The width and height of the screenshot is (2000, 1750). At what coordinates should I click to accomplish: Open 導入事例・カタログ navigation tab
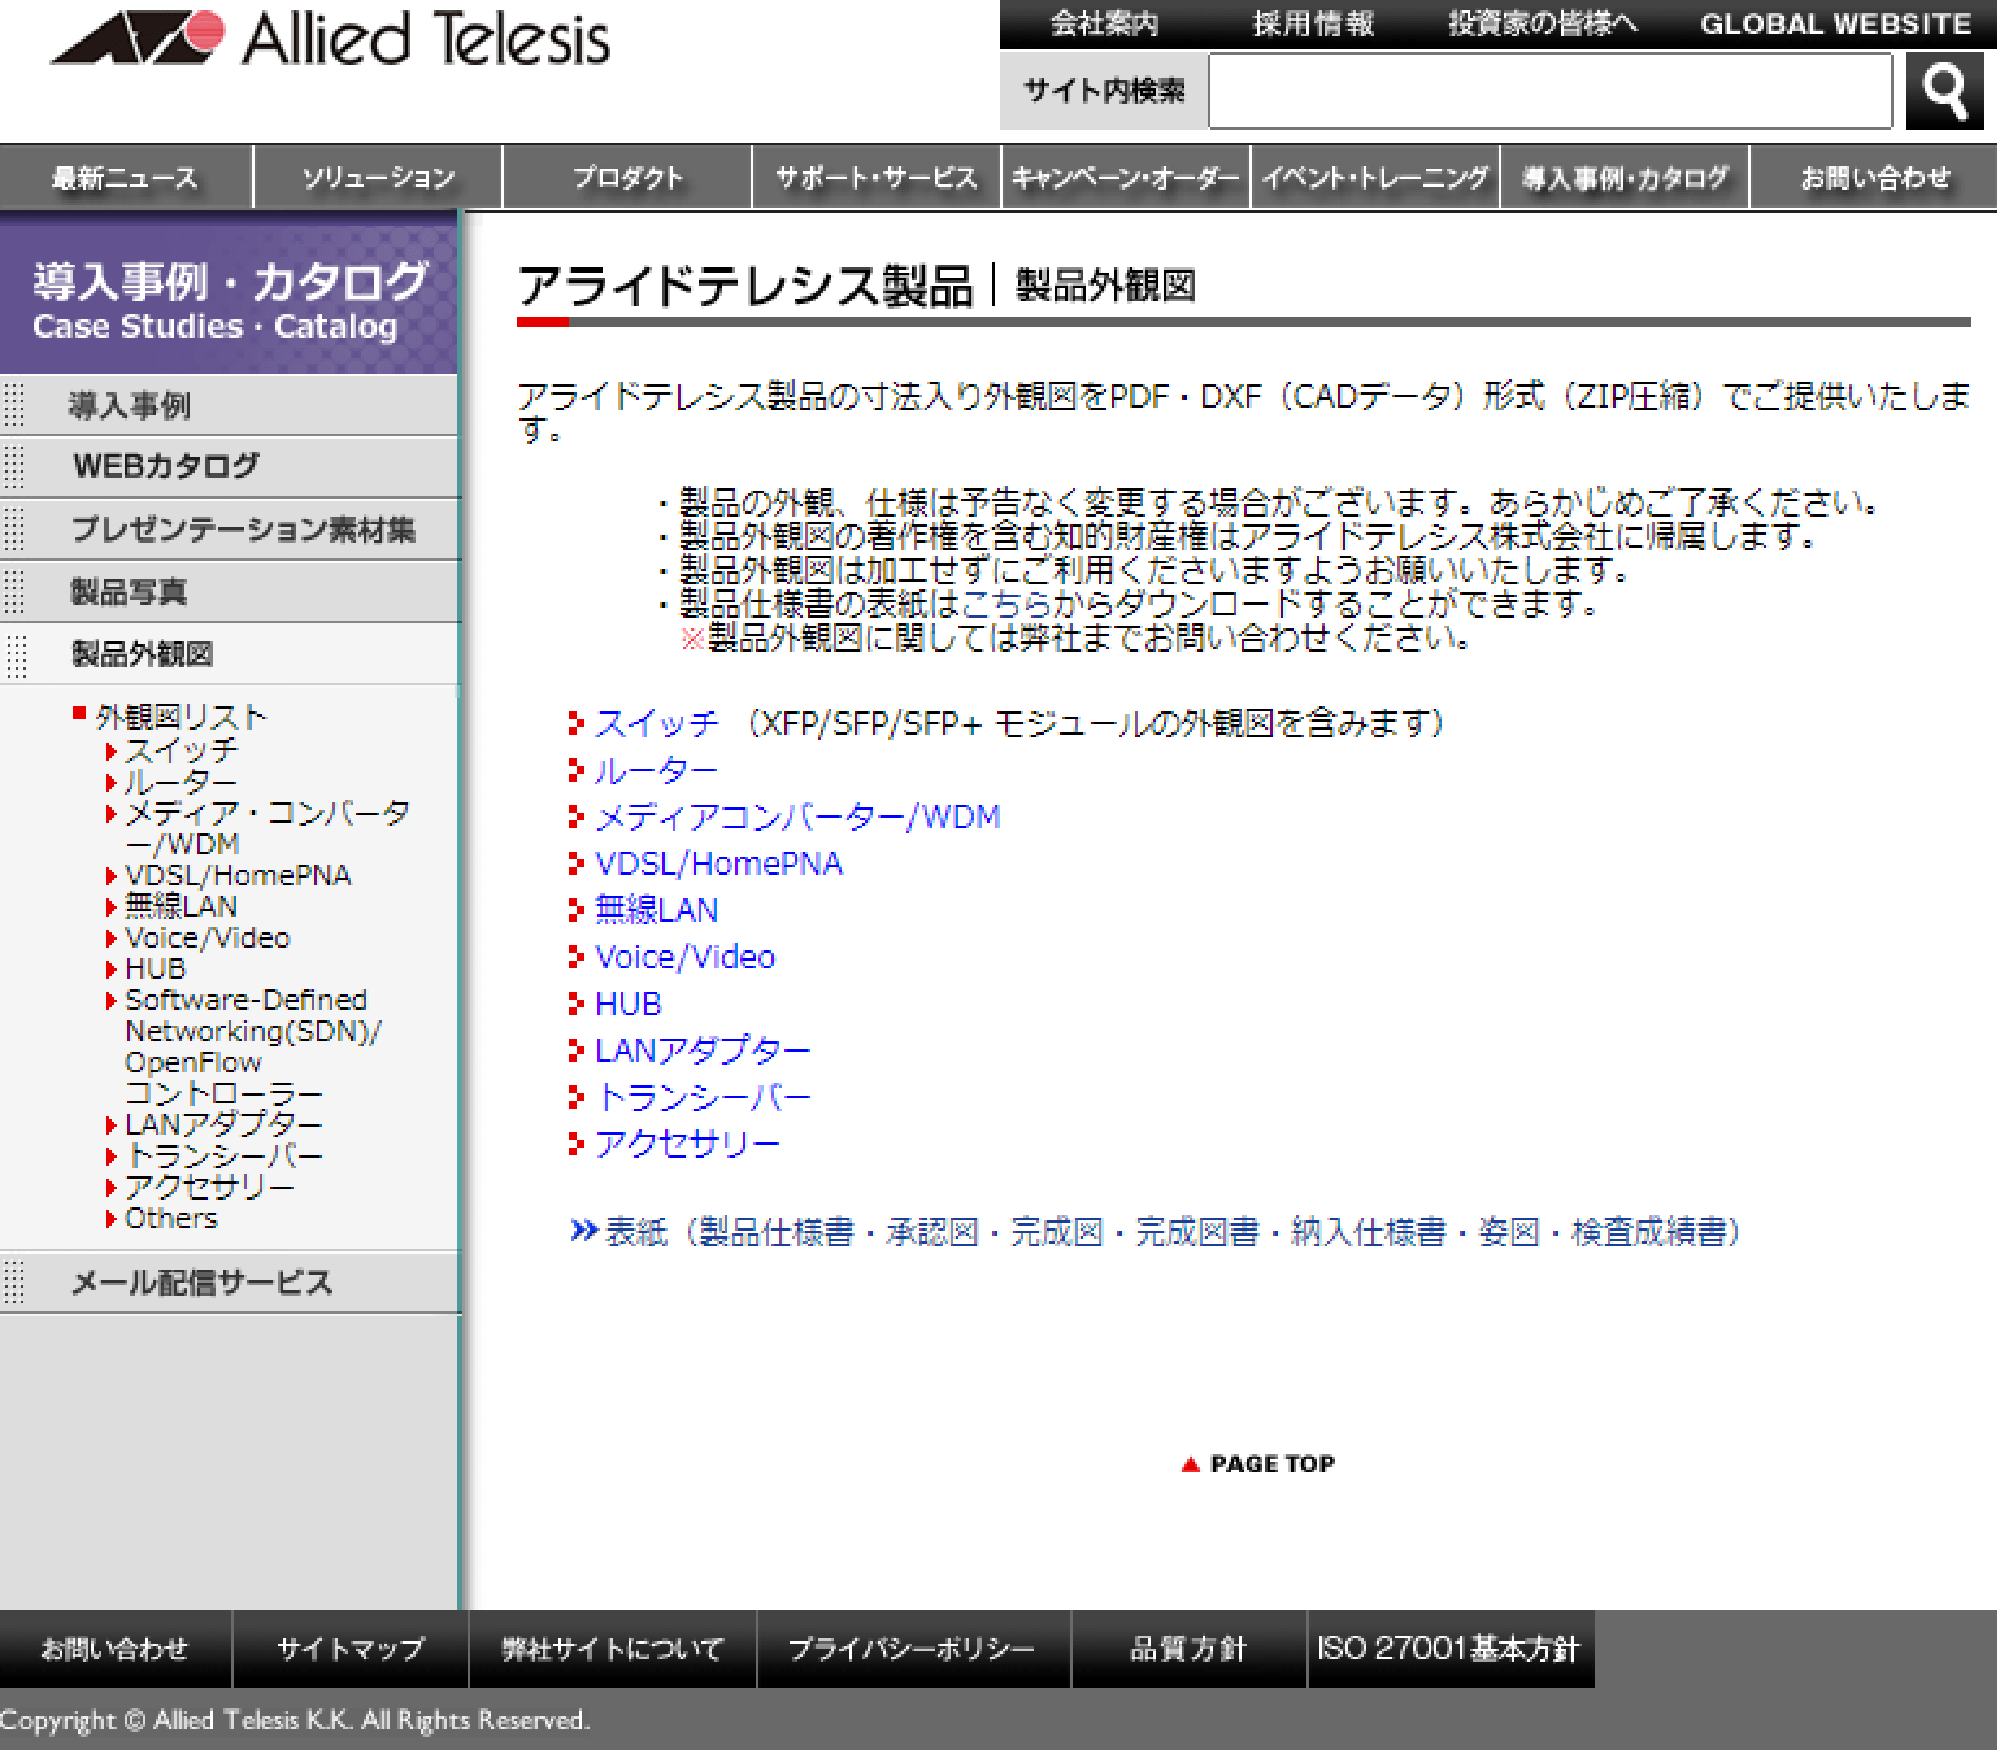tap(1624, 177)
